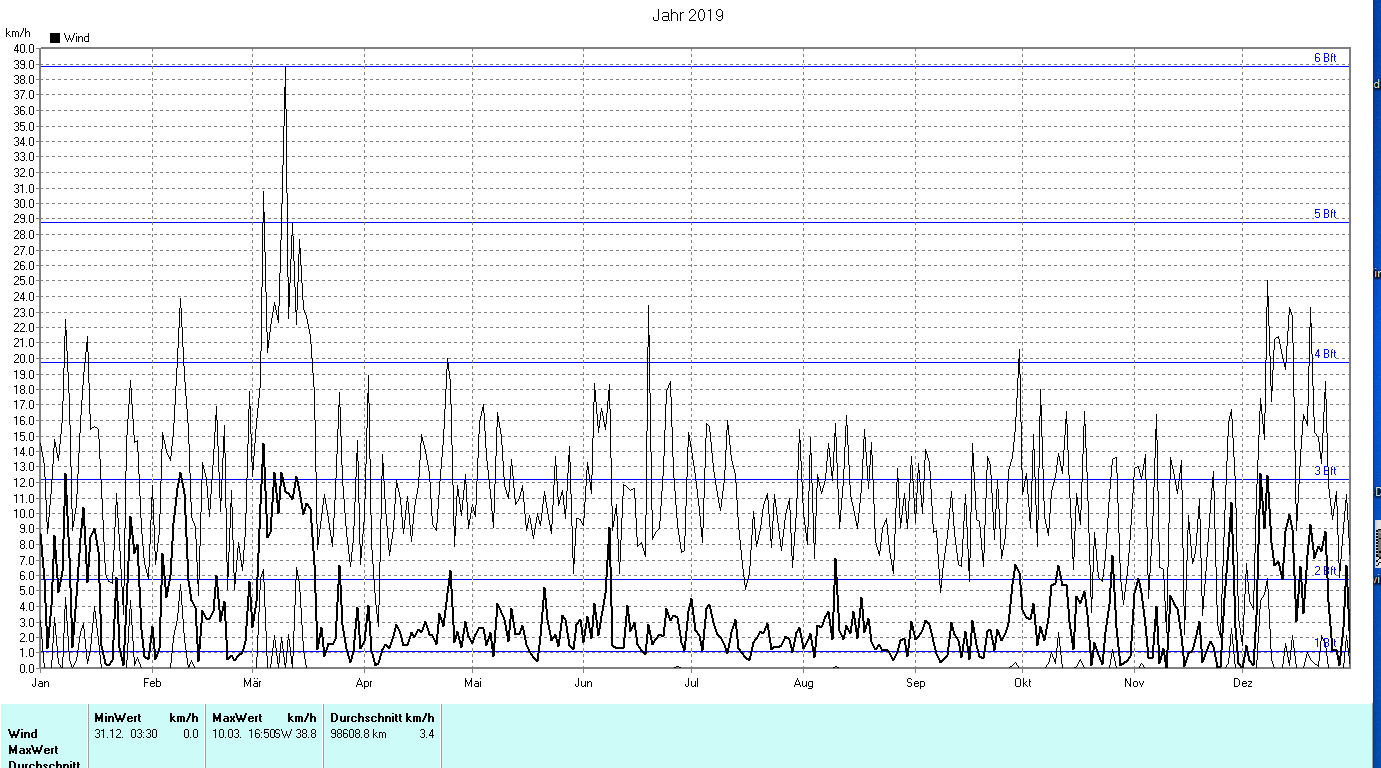
Task: Select the 'Apr' month label on the x-axis
Action: 363,684
